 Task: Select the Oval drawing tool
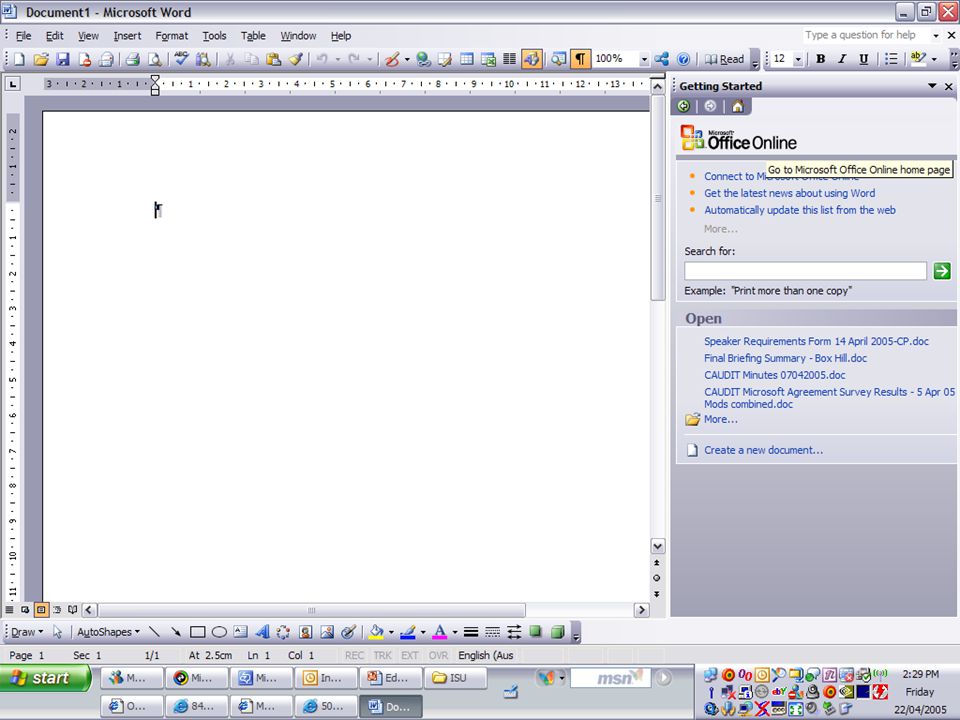(219, 632)
